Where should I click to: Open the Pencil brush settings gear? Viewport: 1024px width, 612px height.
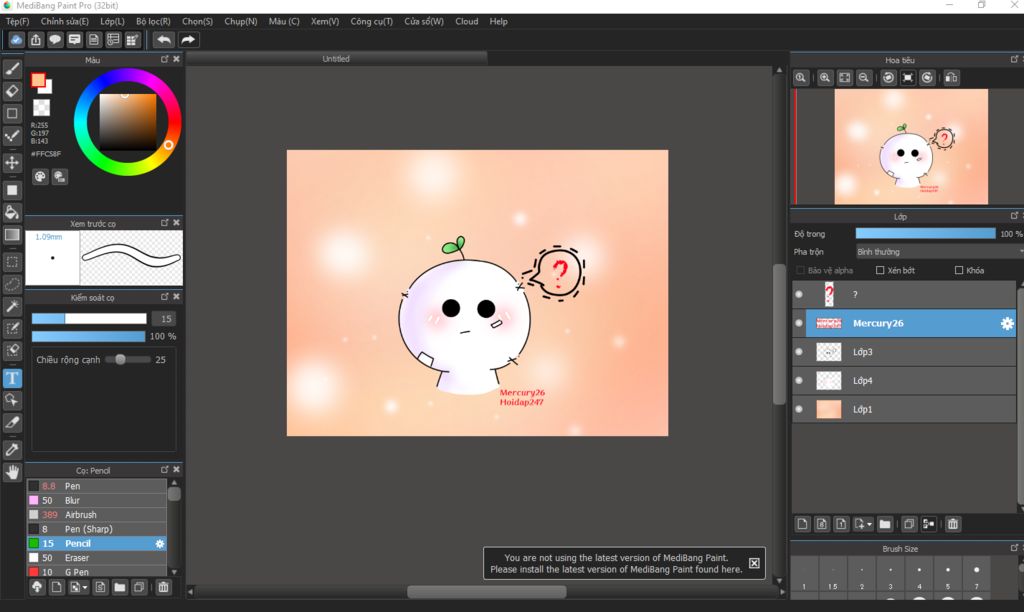click(160, 543)
